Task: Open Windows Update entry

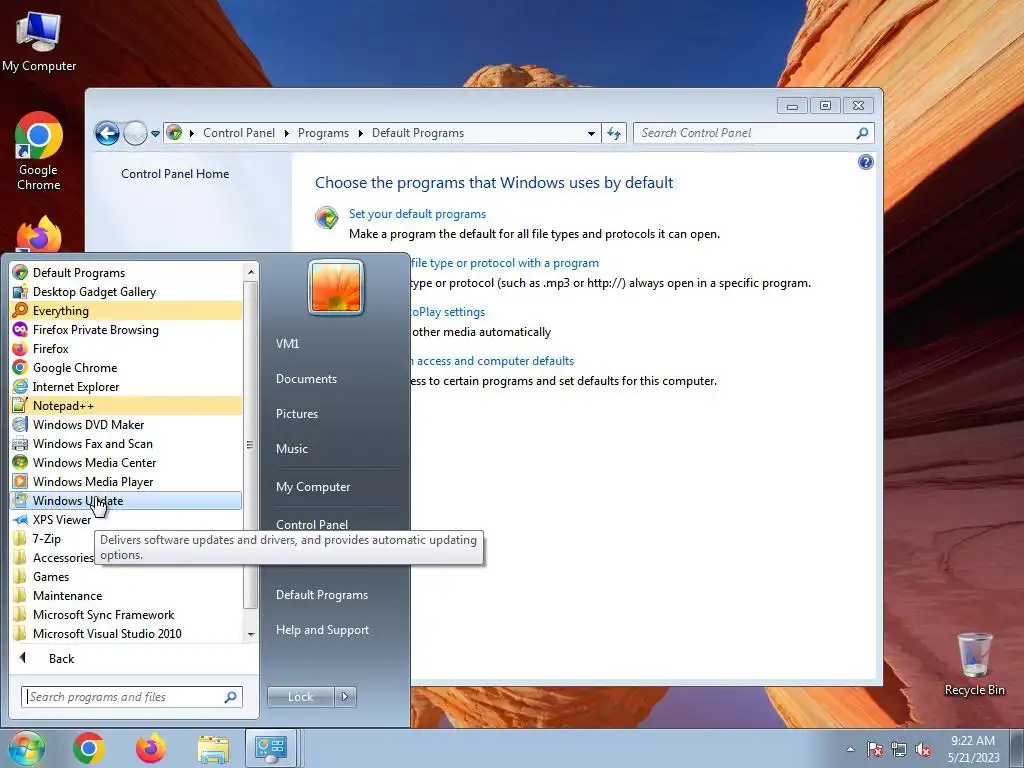Action: 125,500
